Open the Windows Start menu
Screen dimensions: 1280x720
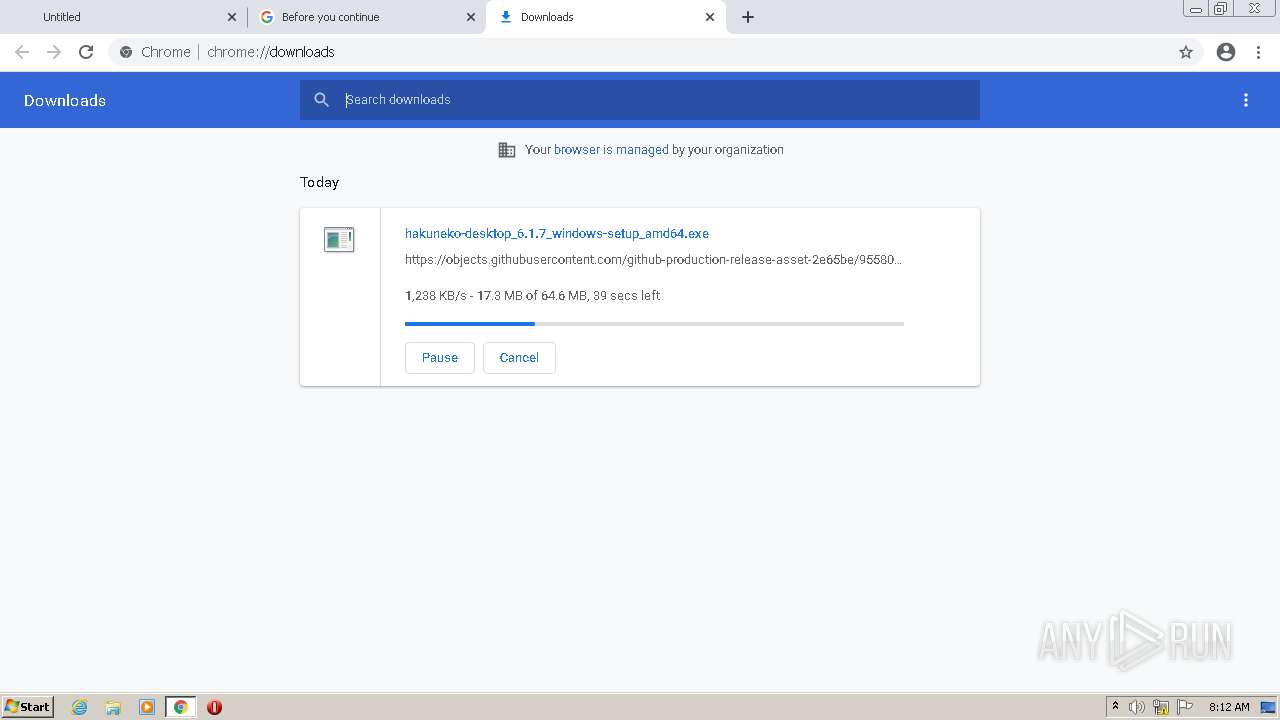[28, 707]
